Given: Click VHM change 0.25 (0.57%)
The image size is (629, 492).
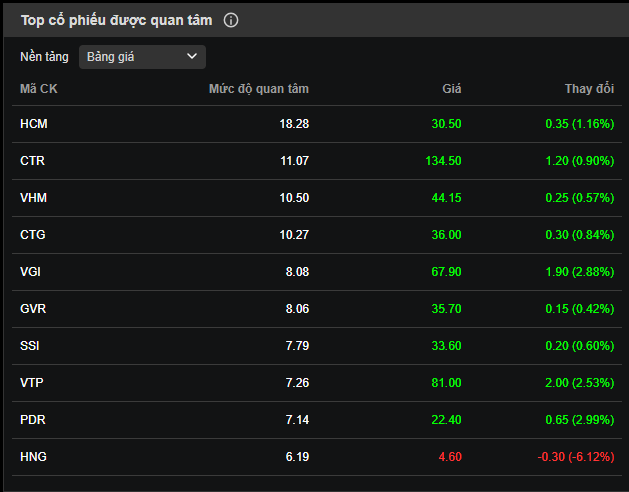Looking at the screenshot, I should (580, 198).
